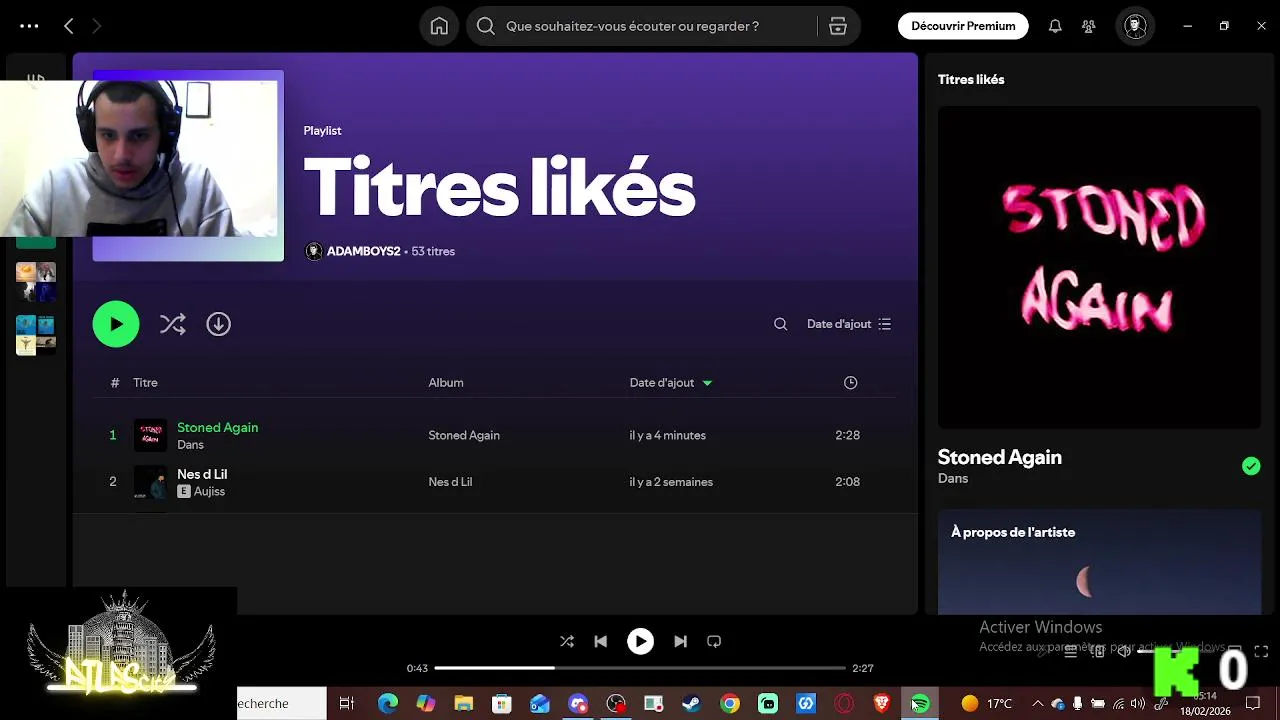This screenshot has width=1280, height=720.
Task: Click 'il y a 4 minutes' date cell
Action: (667, 435)
